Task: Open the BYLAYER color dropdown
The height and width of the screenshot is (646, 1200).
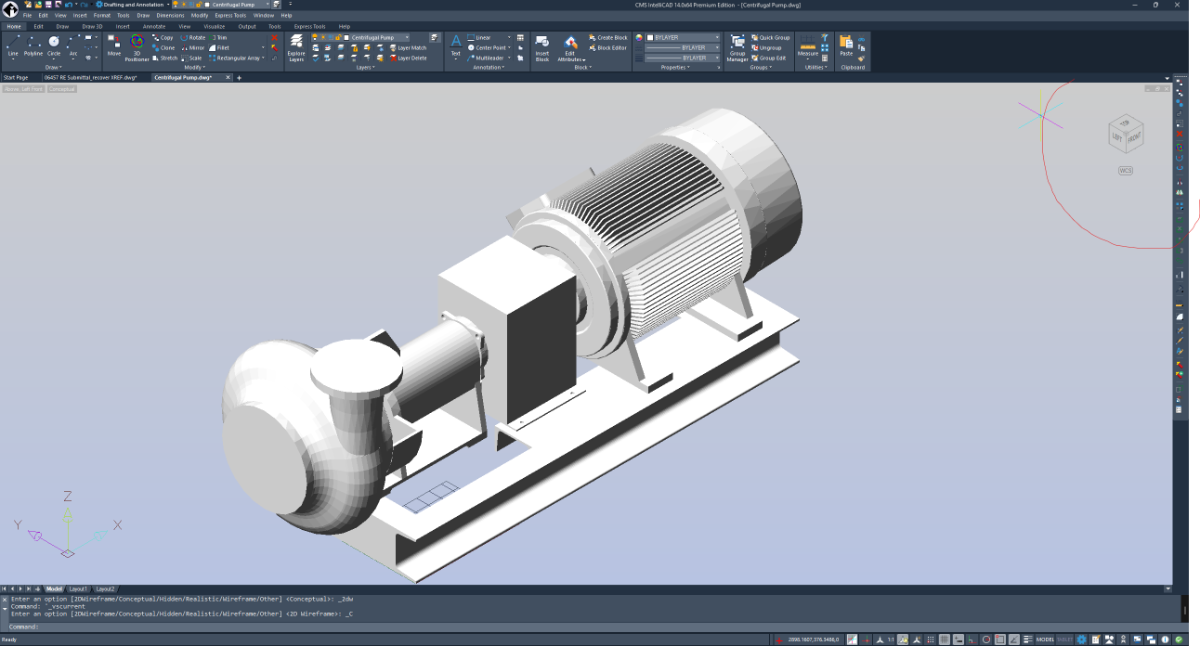Action: point(683,37)
